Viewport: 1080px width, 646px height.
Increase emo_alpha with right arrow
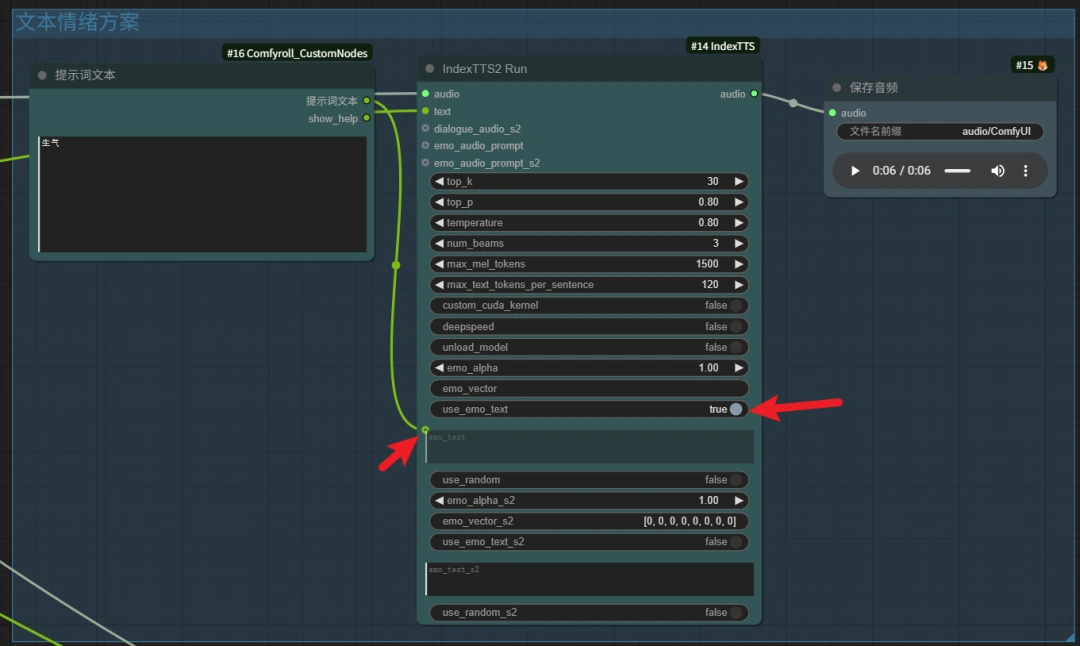[x=738, y=368]
